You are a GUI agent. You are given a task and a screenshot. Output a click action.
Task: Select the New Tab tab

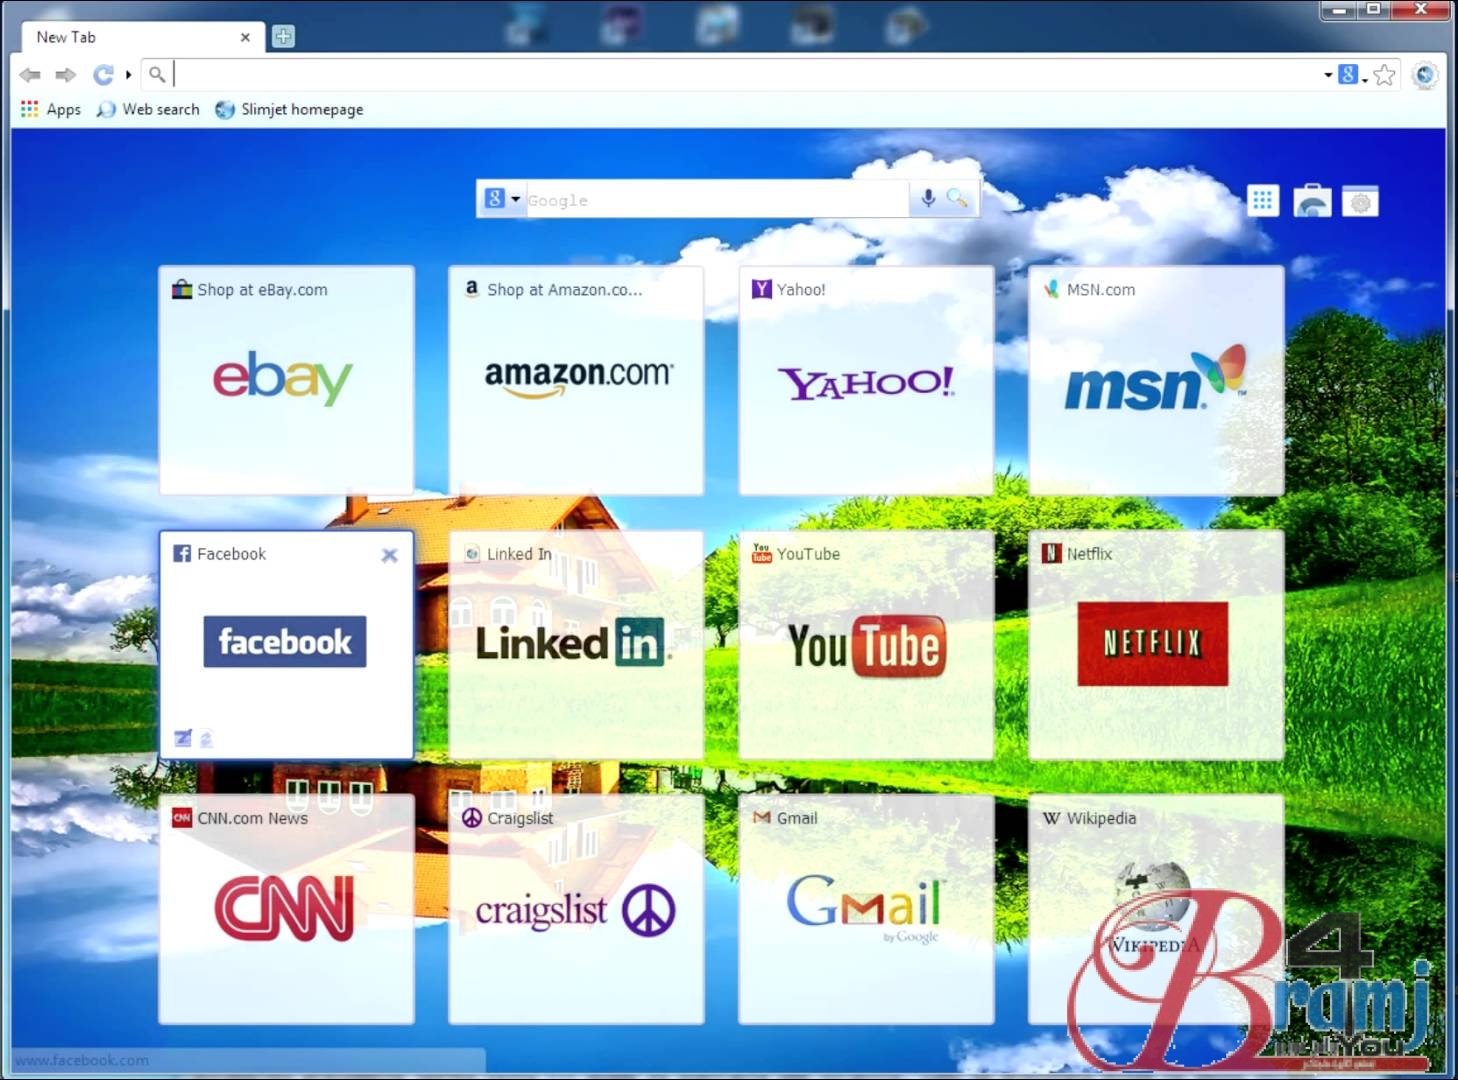tap(143, 37)
